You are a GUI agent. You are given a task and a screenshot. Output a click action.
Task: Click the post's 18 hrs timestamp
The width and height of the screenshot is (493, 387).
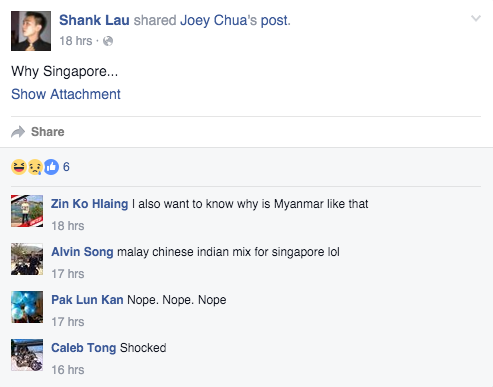76,41
